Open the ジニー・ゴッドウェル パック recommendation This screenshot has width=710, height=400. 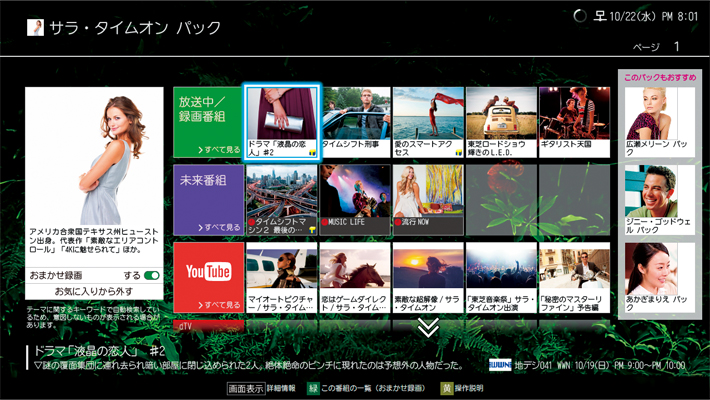click(x=658, y=200)
